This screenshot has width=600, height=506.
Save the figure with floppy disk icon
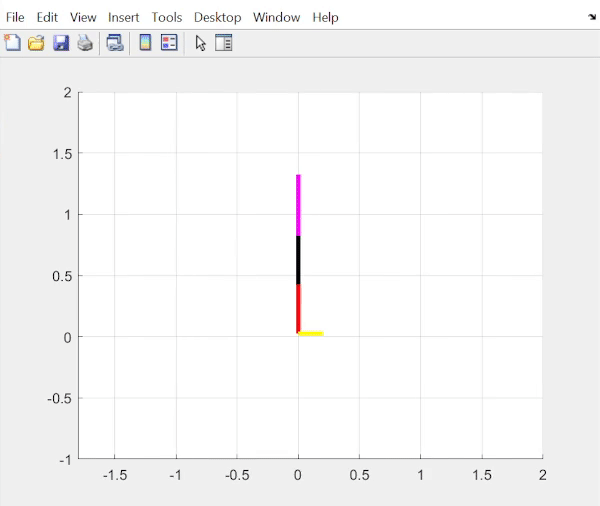pos(61,43)
